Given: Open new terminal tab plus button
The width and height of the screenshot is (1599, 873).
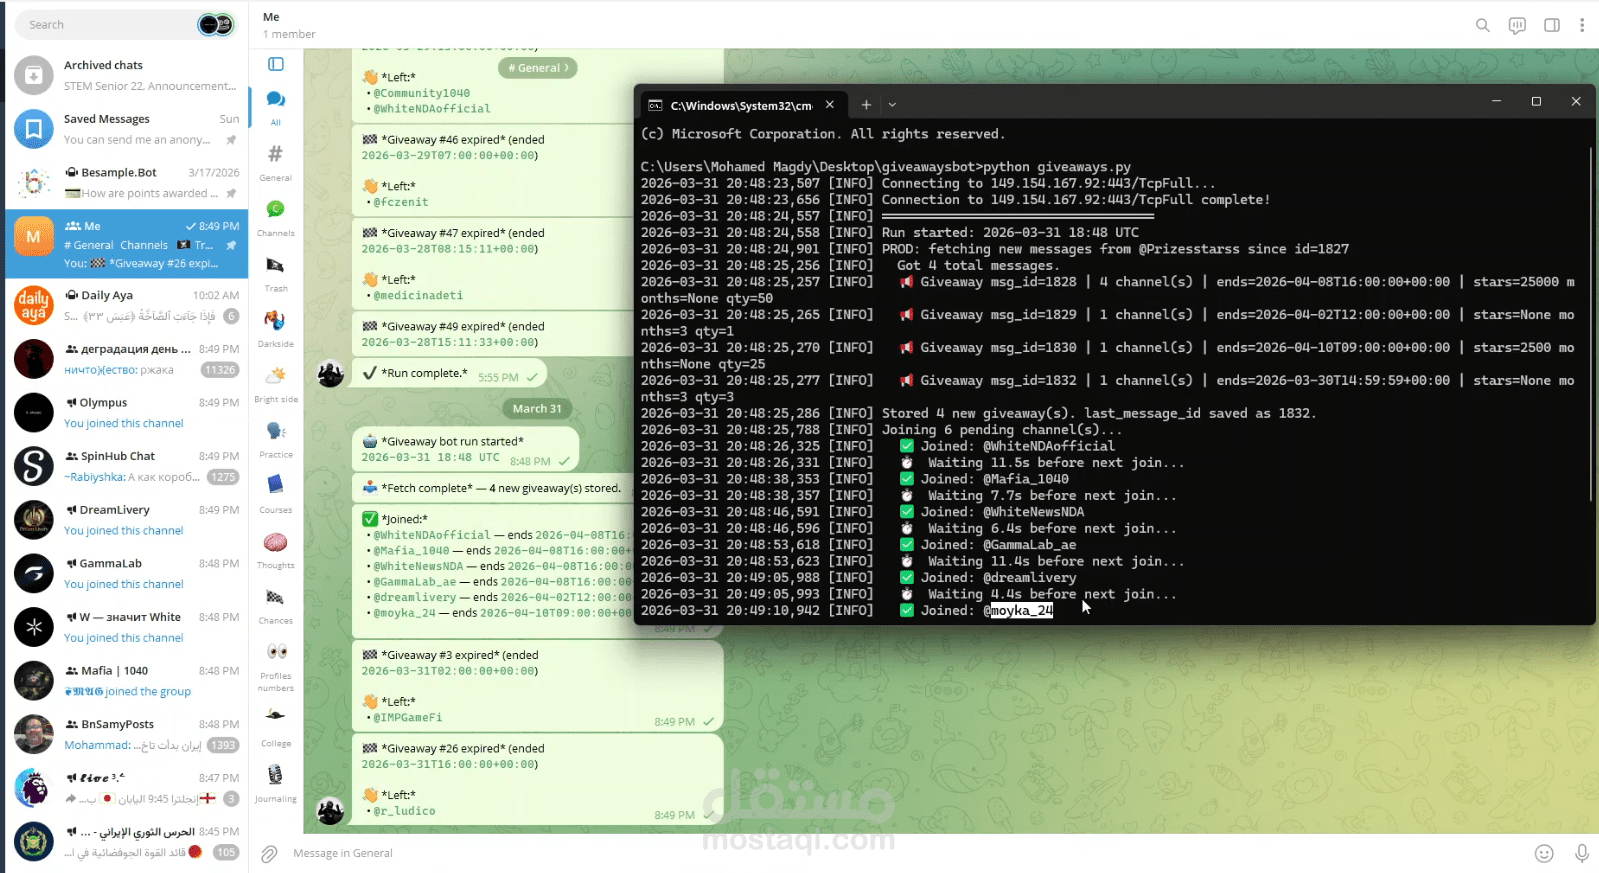Looking at the screenshot, I should pos(866,104).
